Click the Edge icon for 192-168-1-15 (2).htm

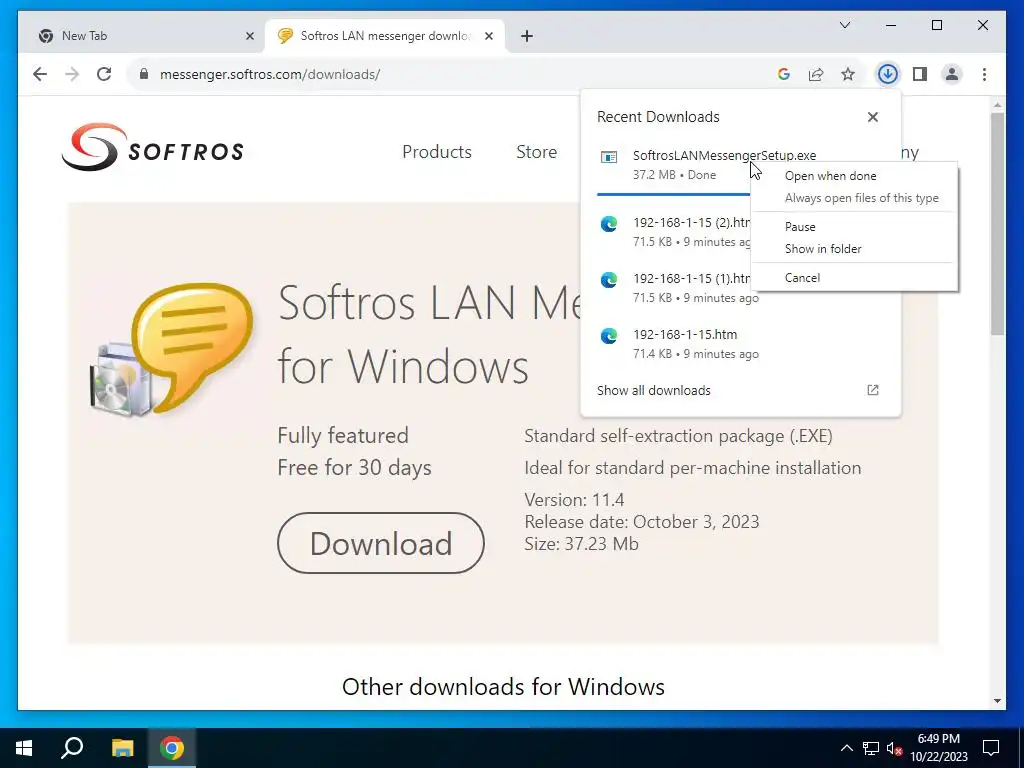609,225
